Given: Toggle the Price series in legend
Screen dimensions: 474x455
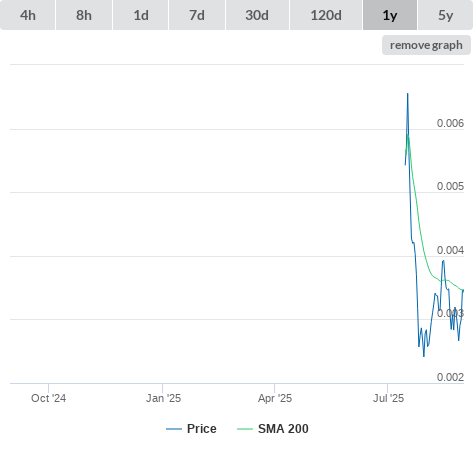Looking at the screenshot, I should [x=191, y=429].
